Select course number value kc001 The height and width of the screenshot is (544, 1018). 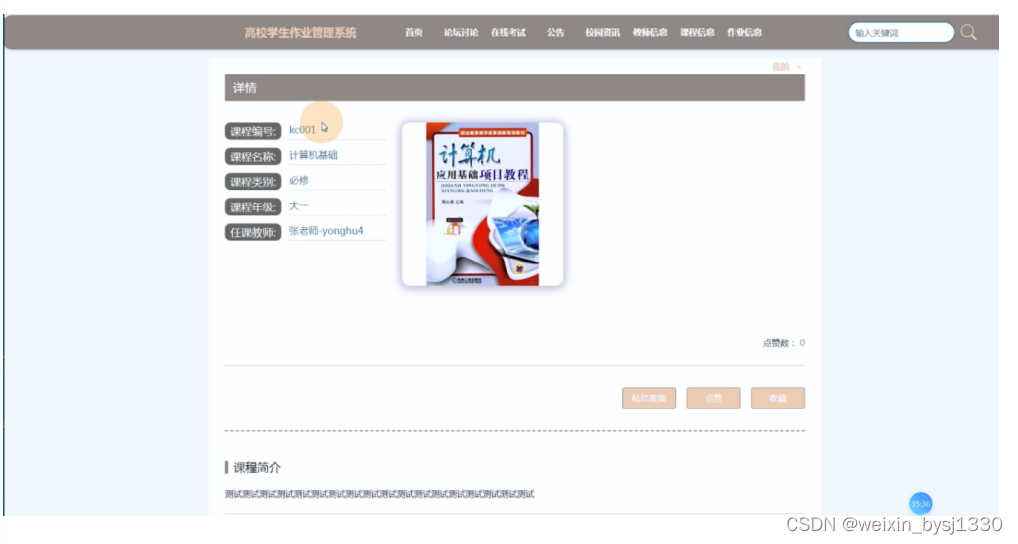(x=303, y=130)
